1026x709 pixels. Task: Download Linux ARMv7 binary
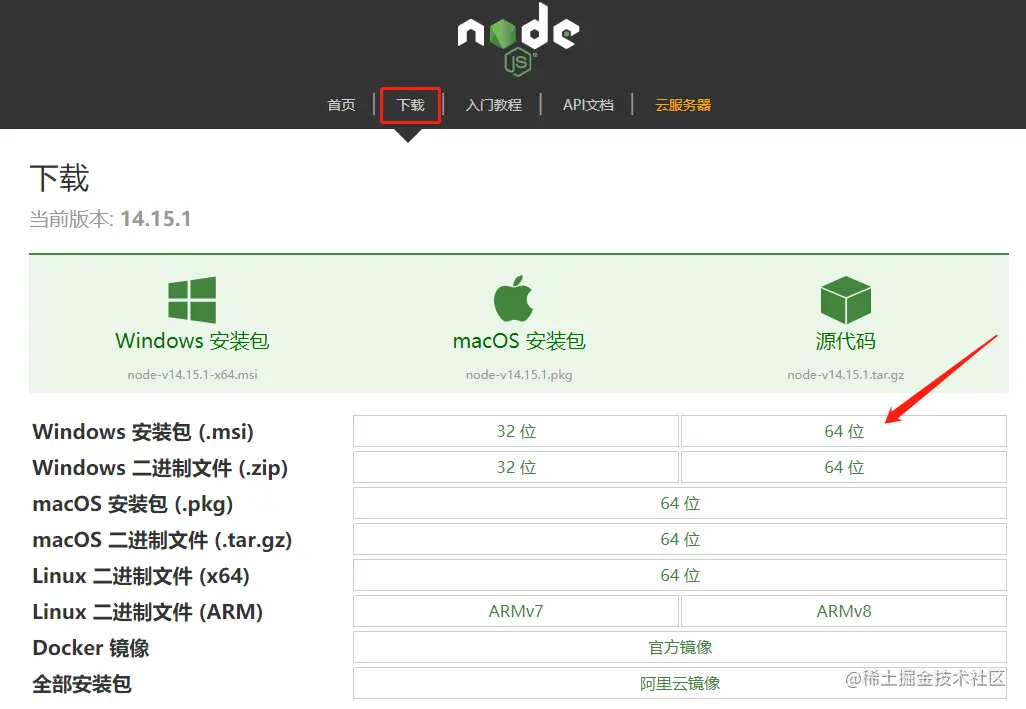(516, 611)
